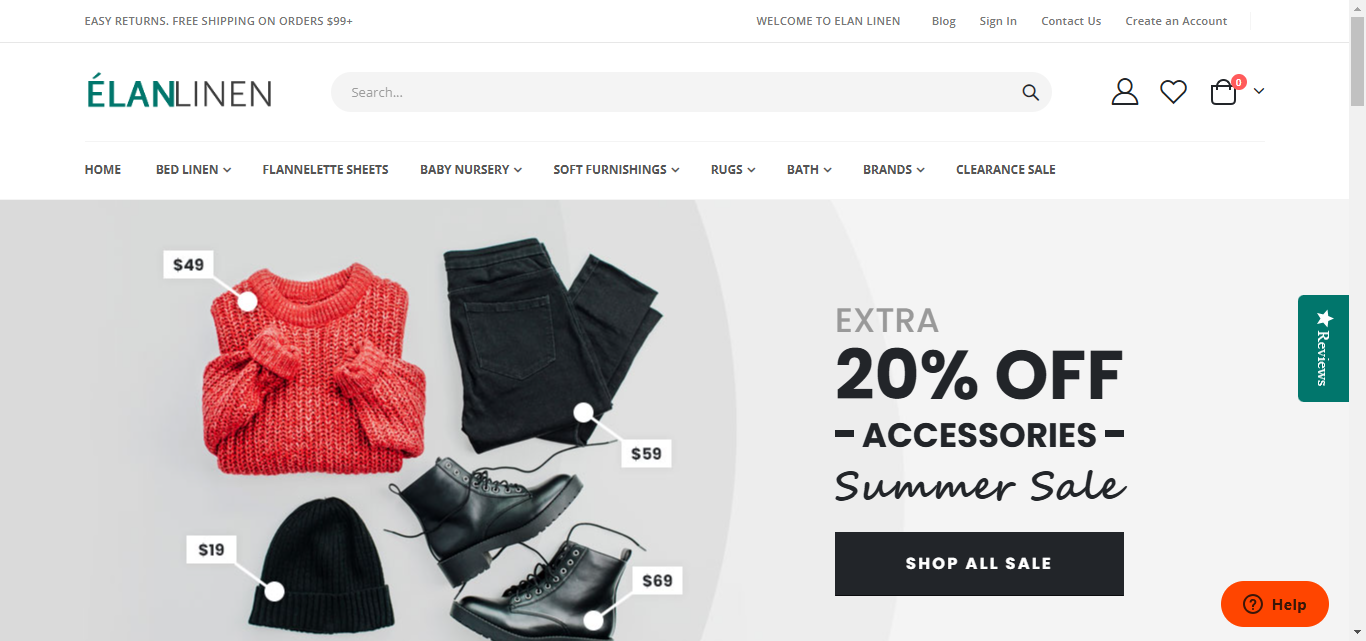The width and height of the screenshot is (1366, 641).
Task: Click the Shop All Sale button
Action: tap(979, 564)
